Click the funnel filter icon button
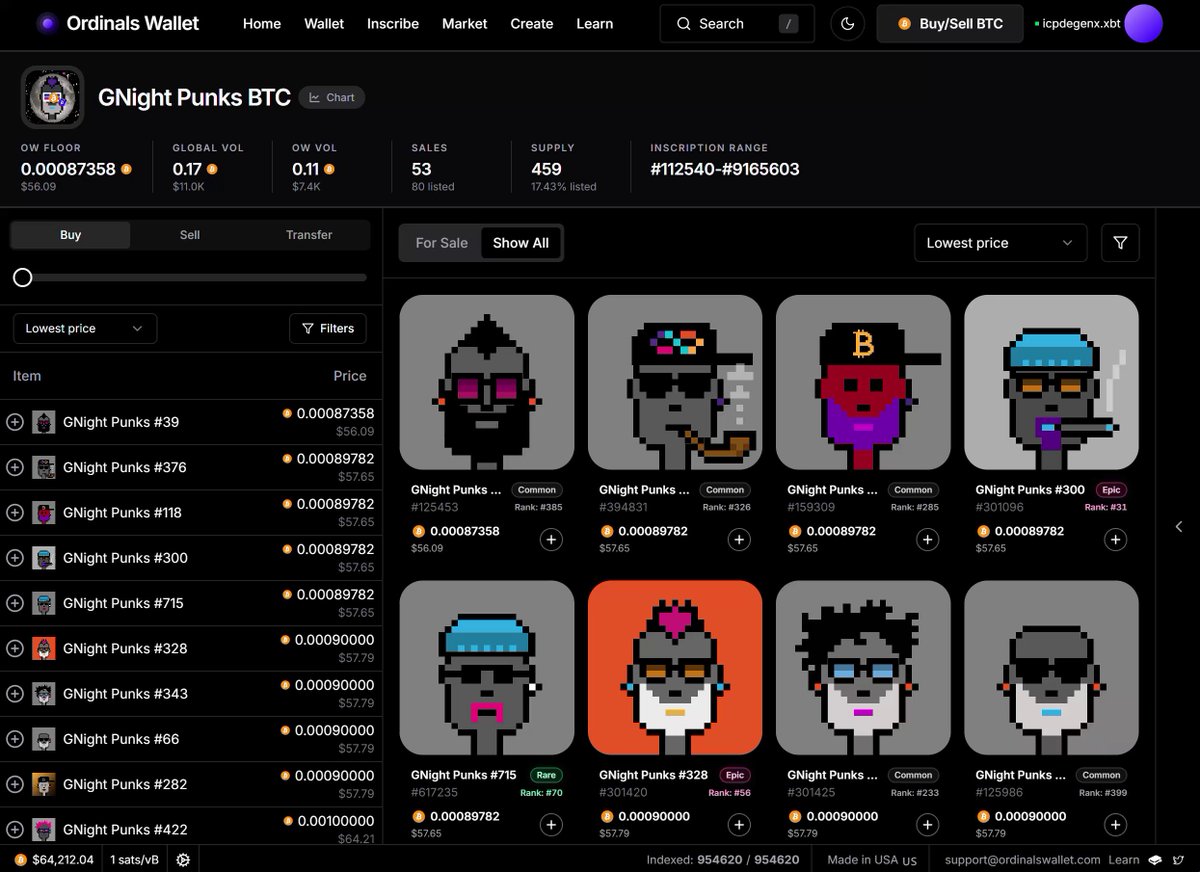 1120,243
